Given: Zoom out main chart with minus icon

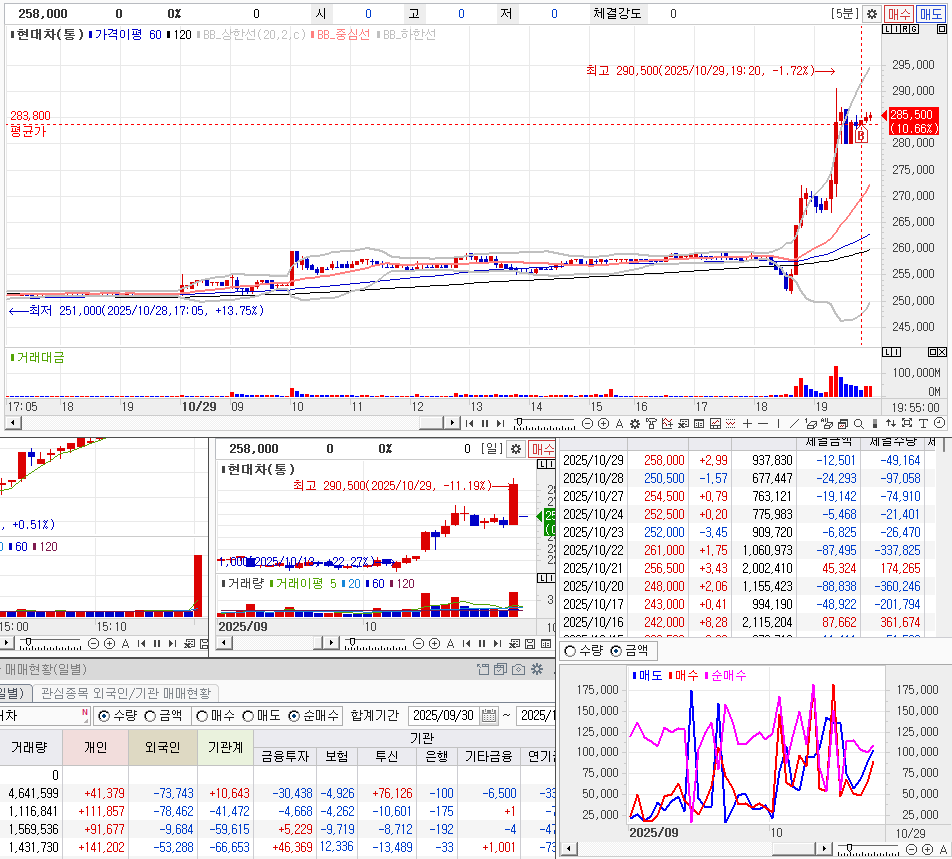Looking at the screenshot, I should [x=587, y=423].
